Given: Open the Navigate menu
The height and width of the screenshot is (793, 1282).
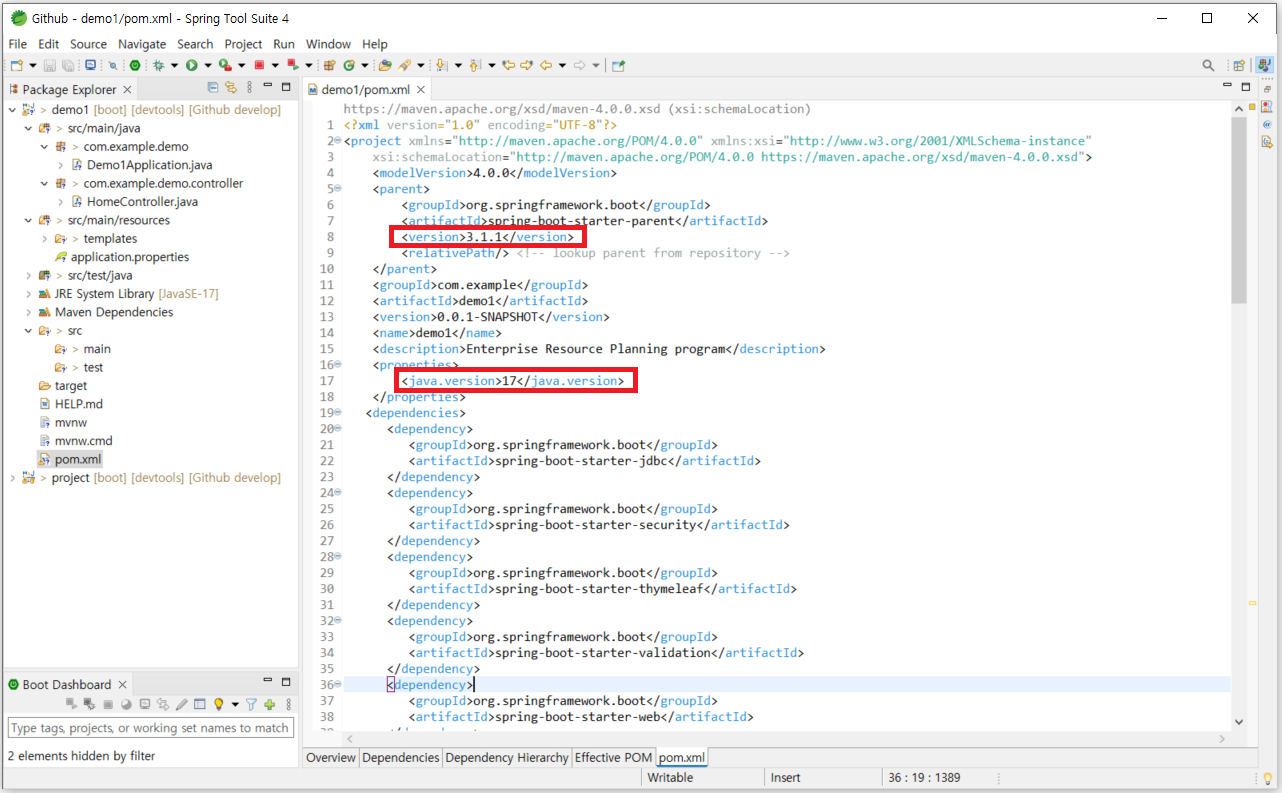Looking at the screenshot, I should click(142, 44).
